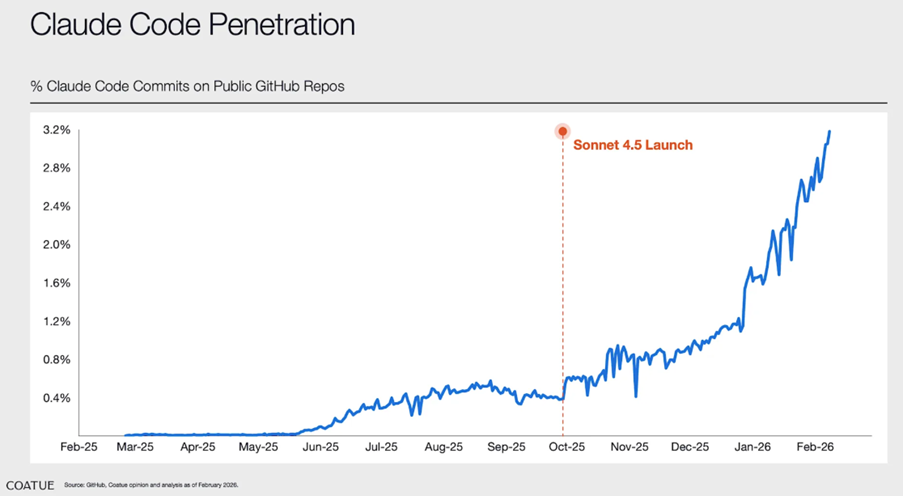Click the Jun-25 x-axis label

pos(321,447)
